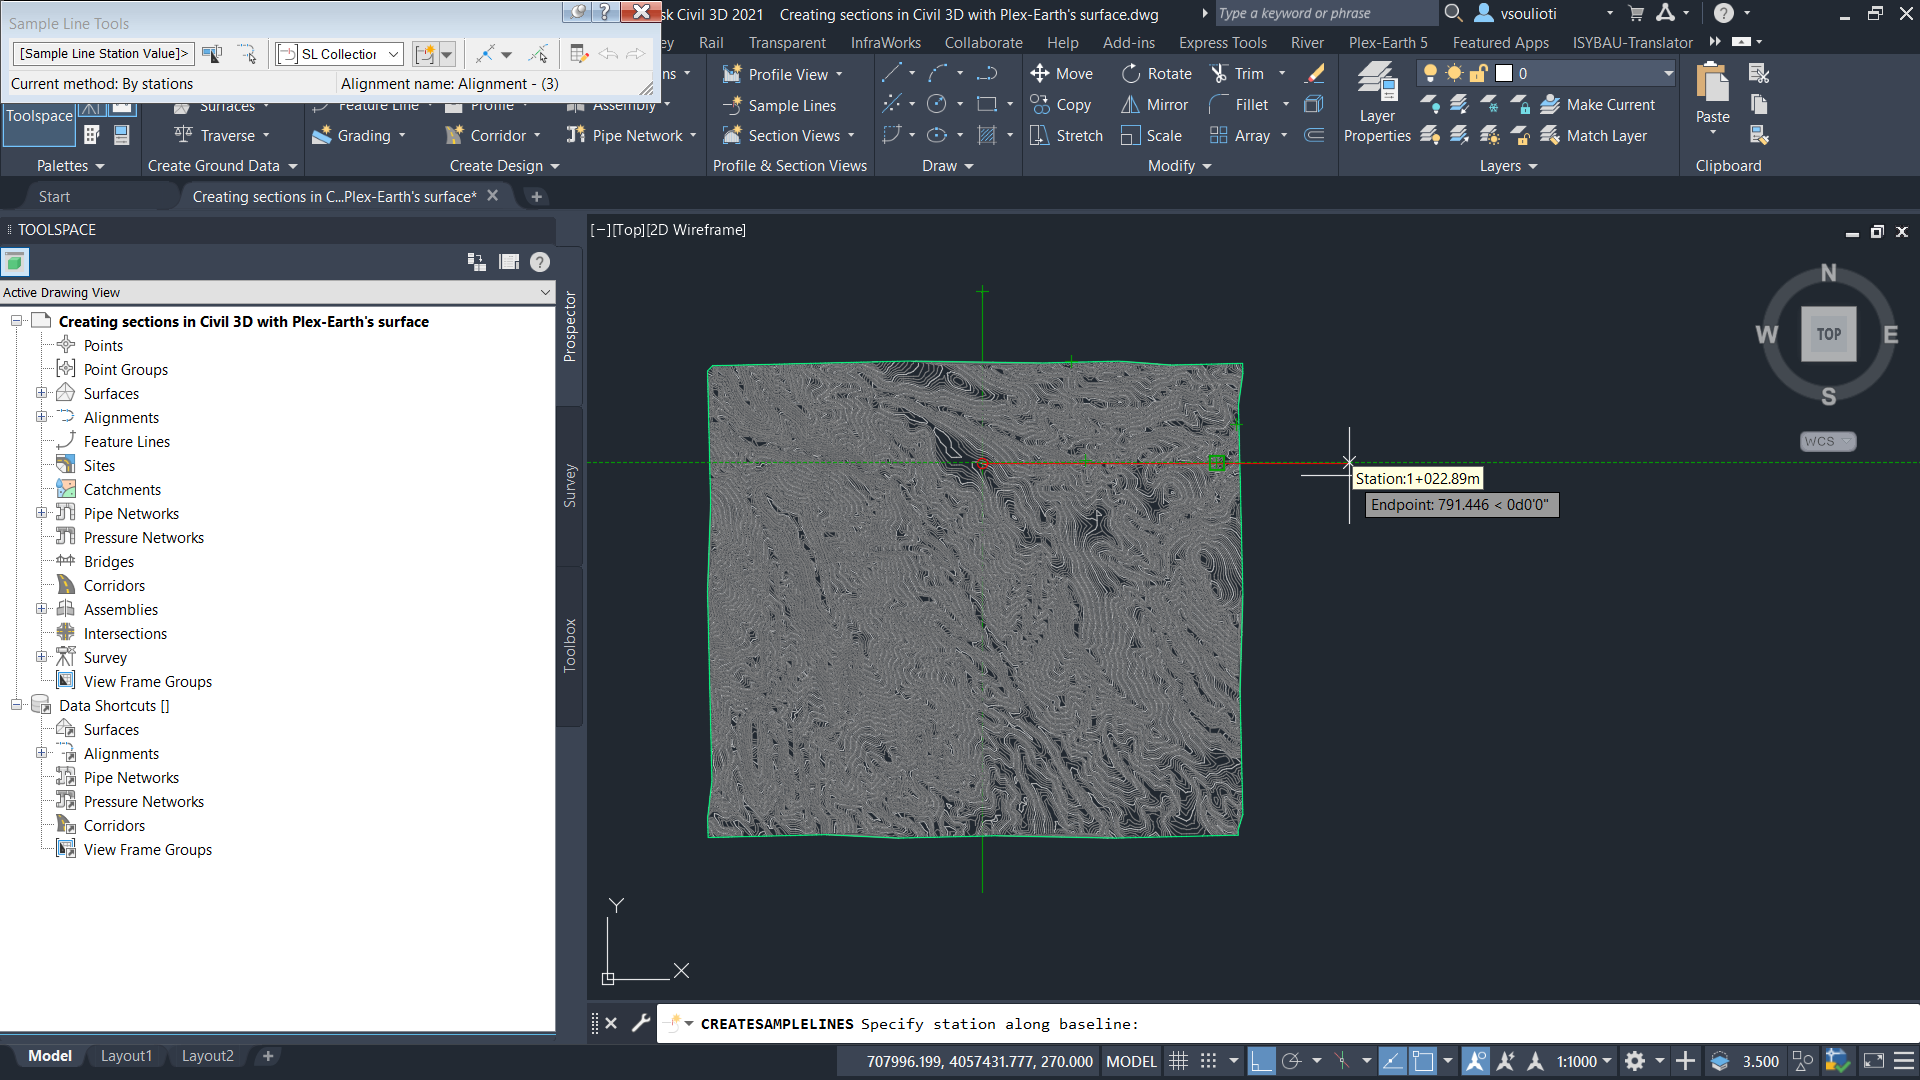
Task: Click the Stretch button in Modify panel
Action: [x=1066, y=135]
